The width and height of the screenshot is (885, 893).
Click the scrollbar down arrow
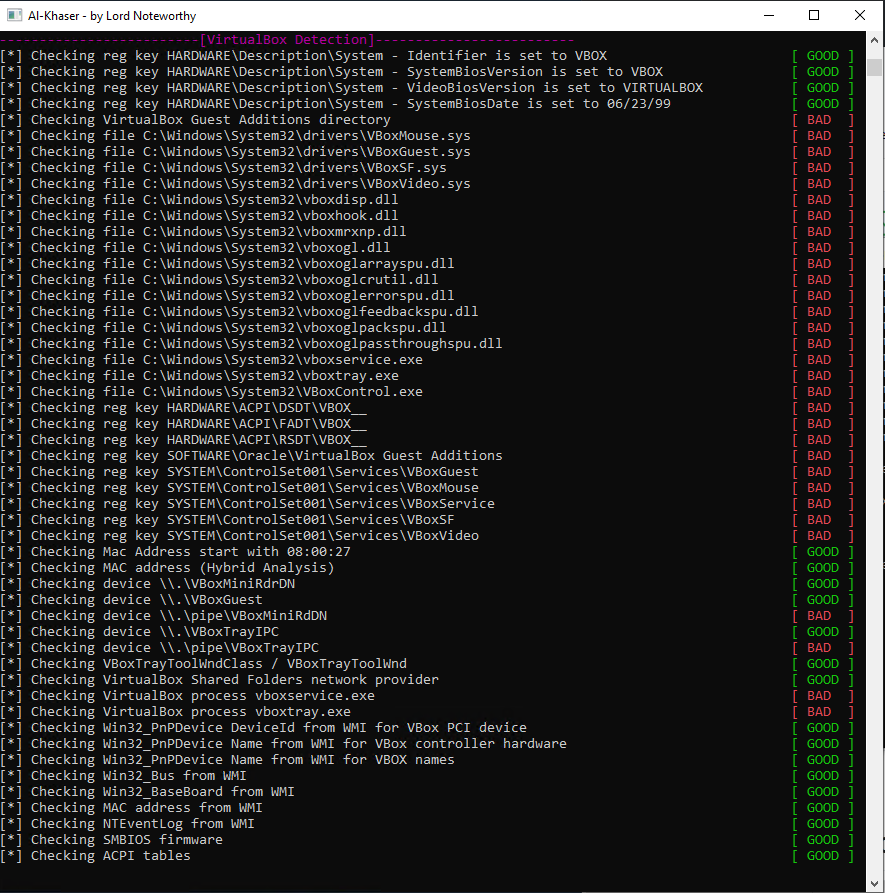coord(874,884)
